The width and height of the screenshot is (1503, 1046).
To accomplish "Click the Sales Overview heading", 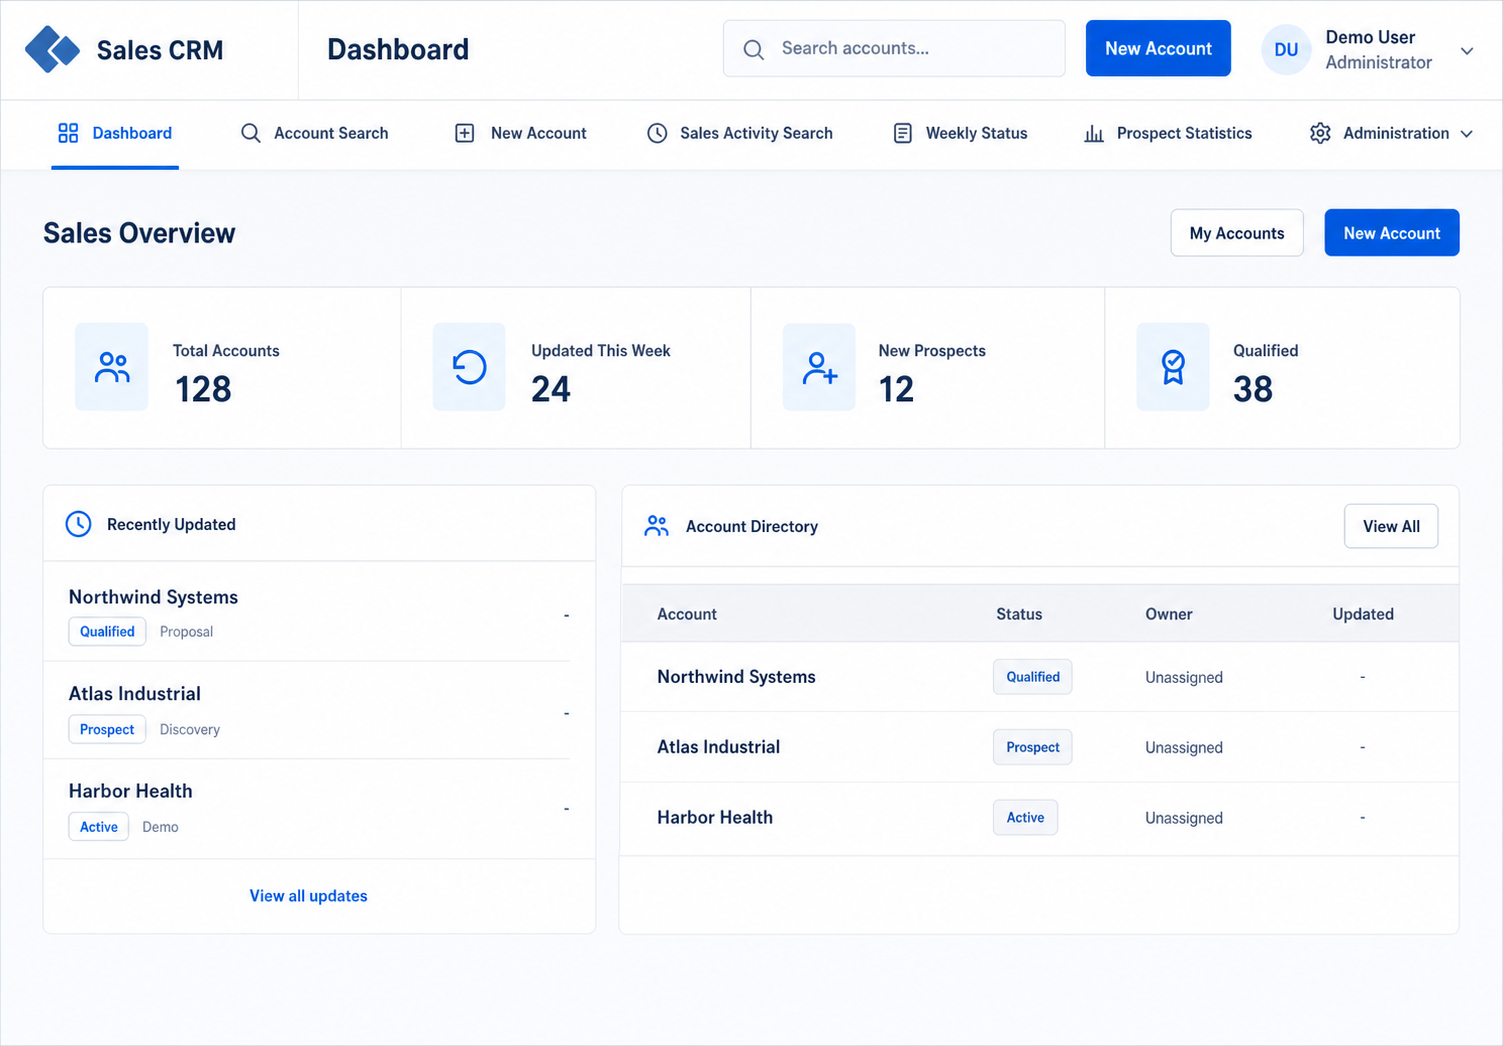I will click(139, 233).
